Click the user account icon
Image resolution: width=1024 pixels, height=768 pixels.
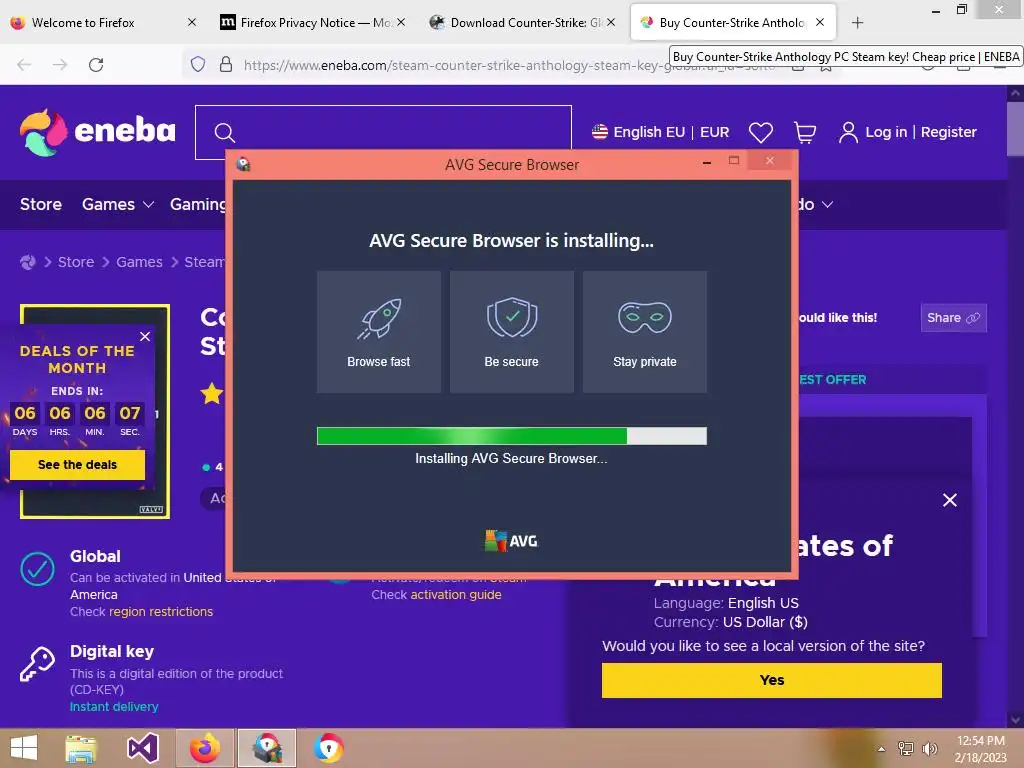848,133
